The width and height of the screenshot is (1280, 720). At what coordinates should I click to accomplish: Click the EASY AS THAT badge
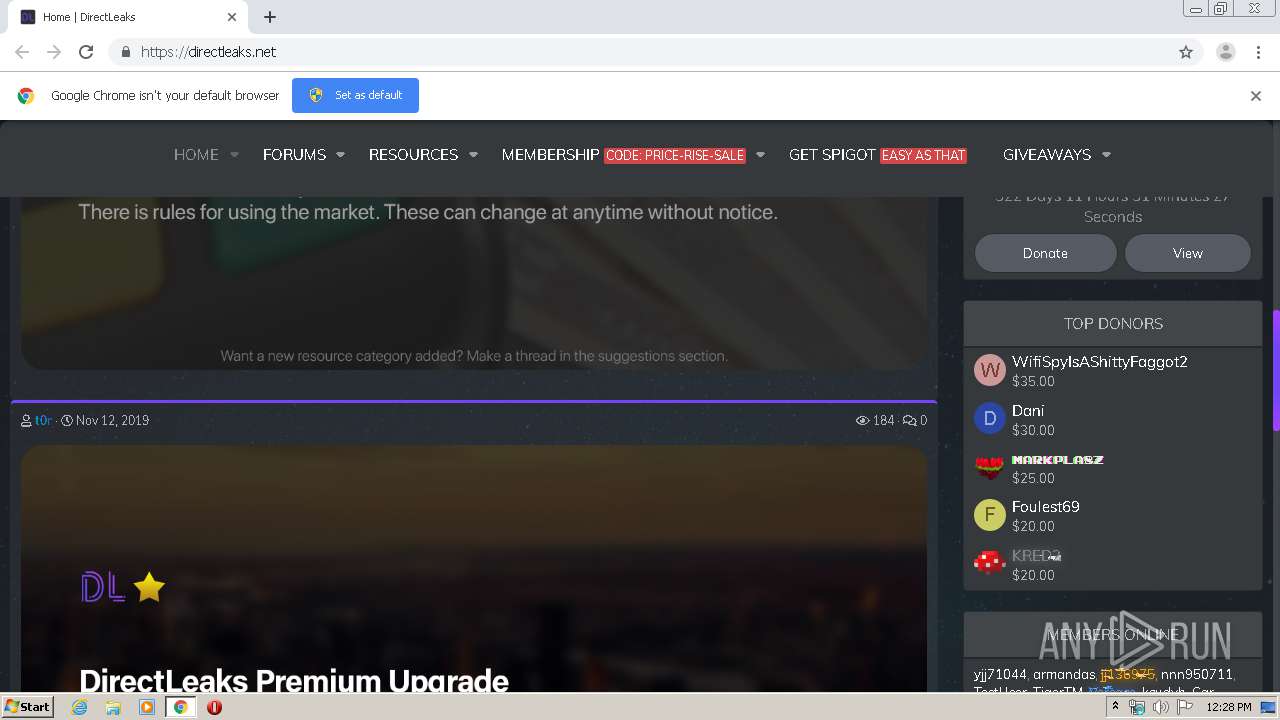(x=924, y=155)
